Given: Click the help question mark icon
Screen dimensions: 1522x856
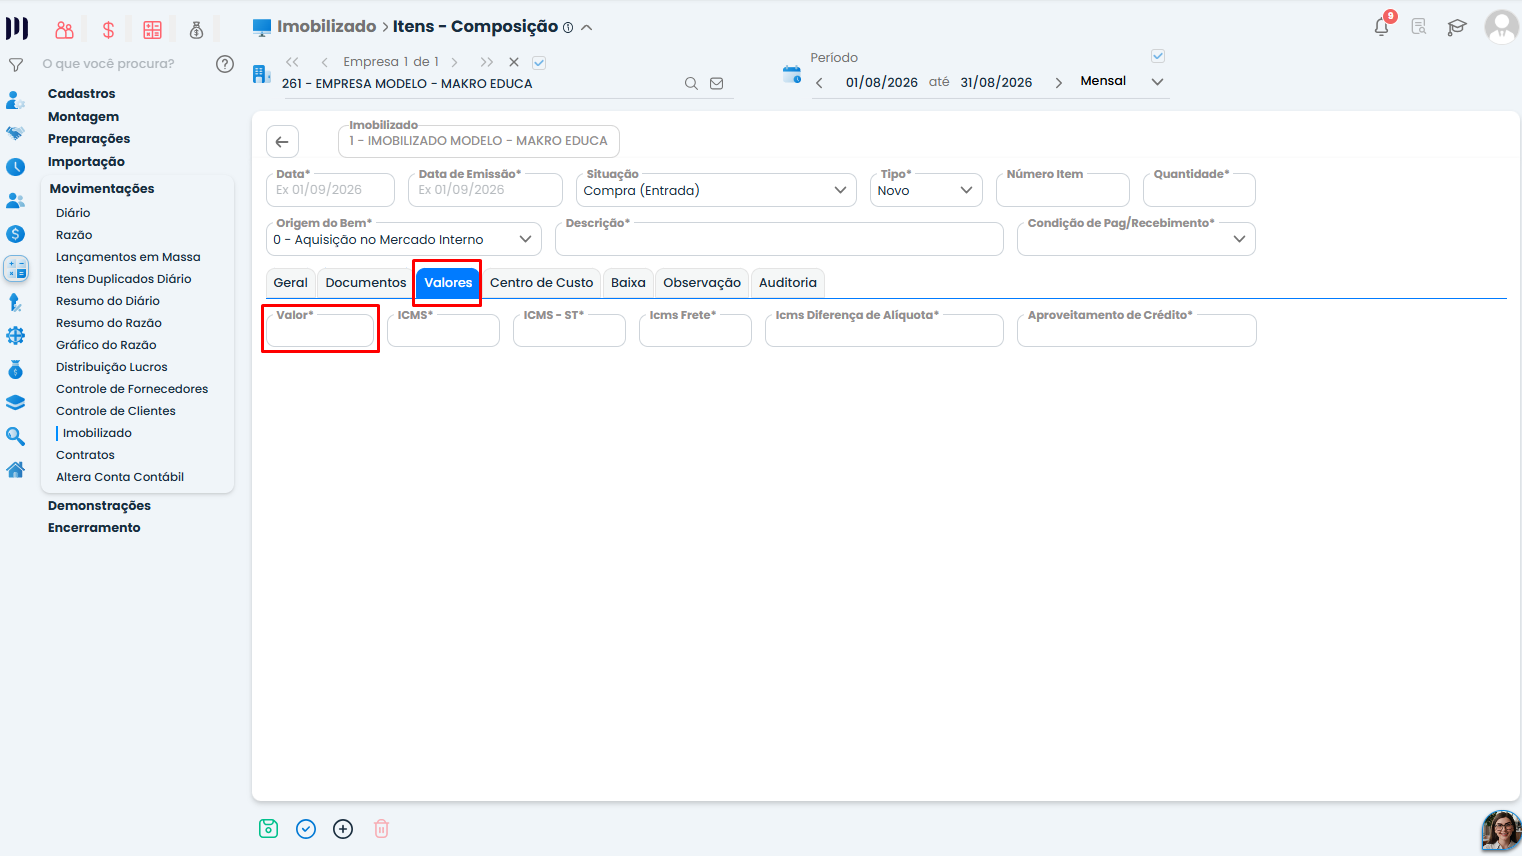Looking at the screenshot, I should tap(225, 64).
